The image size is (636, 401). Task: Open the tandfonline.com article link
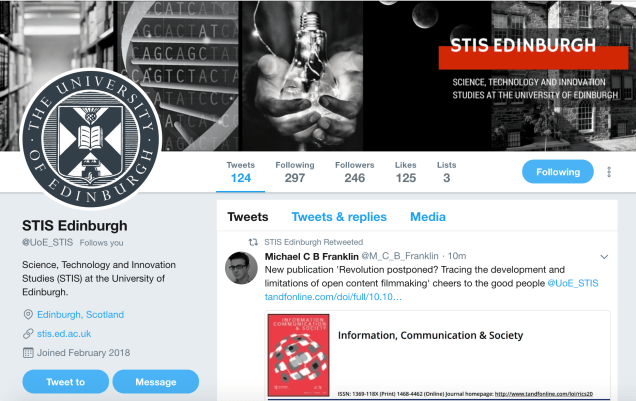tap(333, 297)
